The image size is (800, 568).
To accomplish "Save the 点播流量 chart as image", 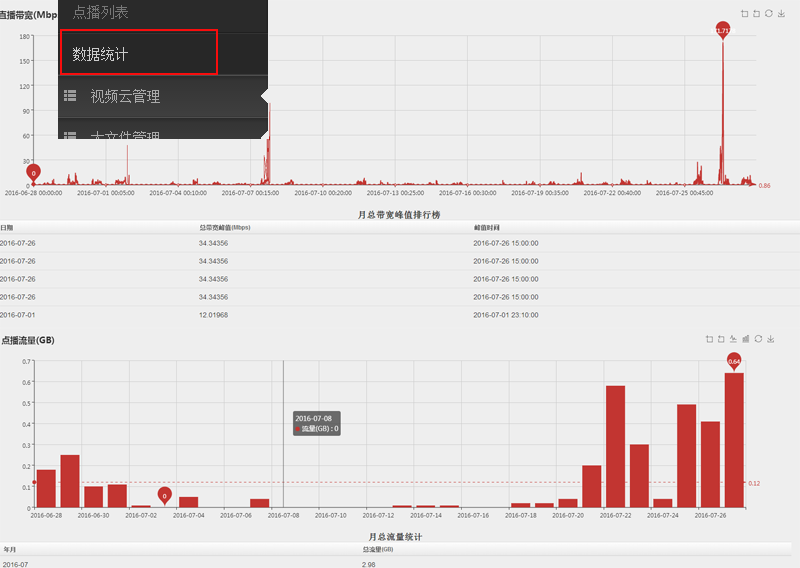I will tap(771, 339).
